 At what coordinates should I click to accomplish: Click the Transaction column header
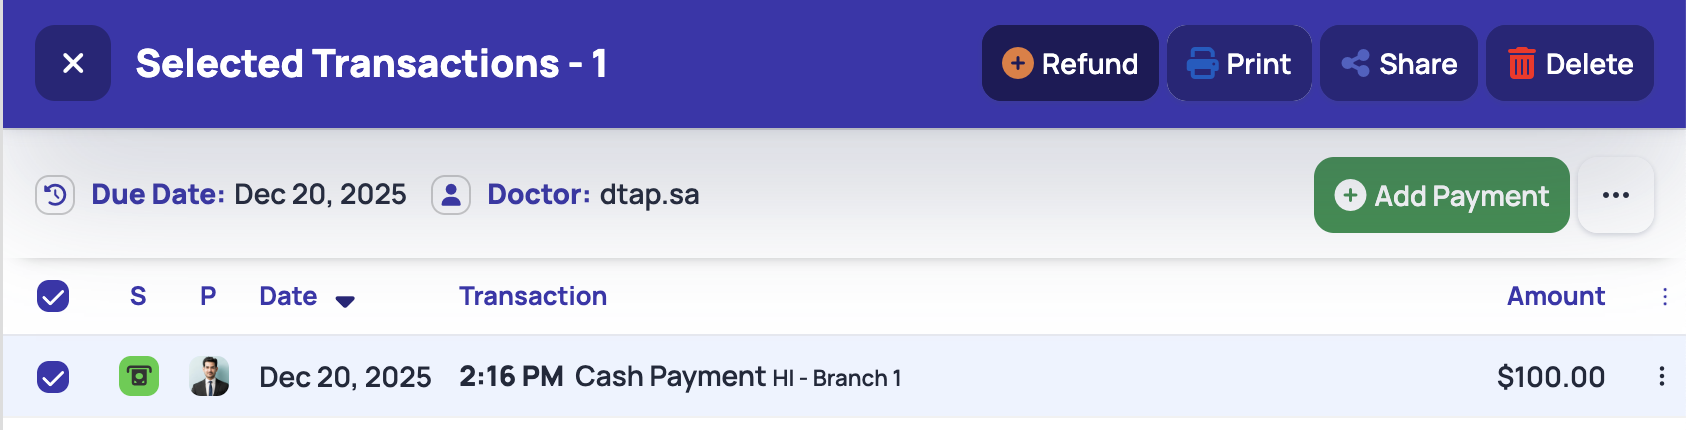[x=533, y=296]
